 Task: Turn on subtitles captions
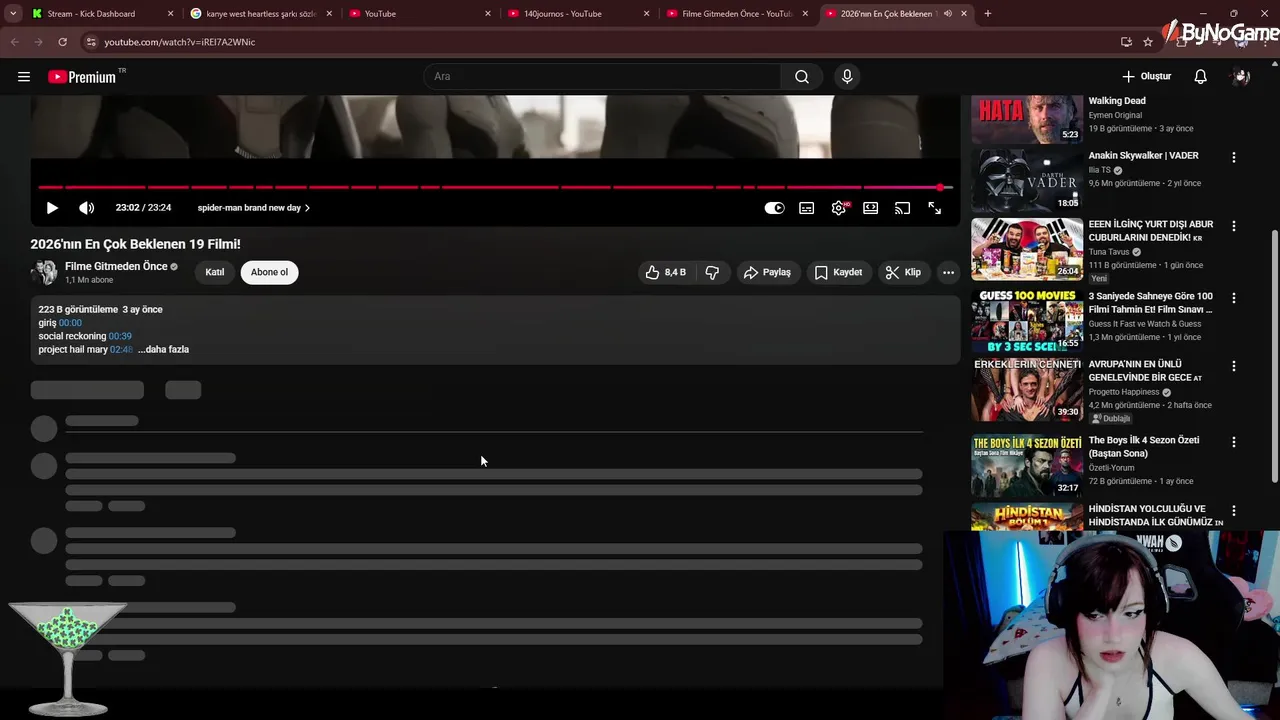[x=807, y=208]
